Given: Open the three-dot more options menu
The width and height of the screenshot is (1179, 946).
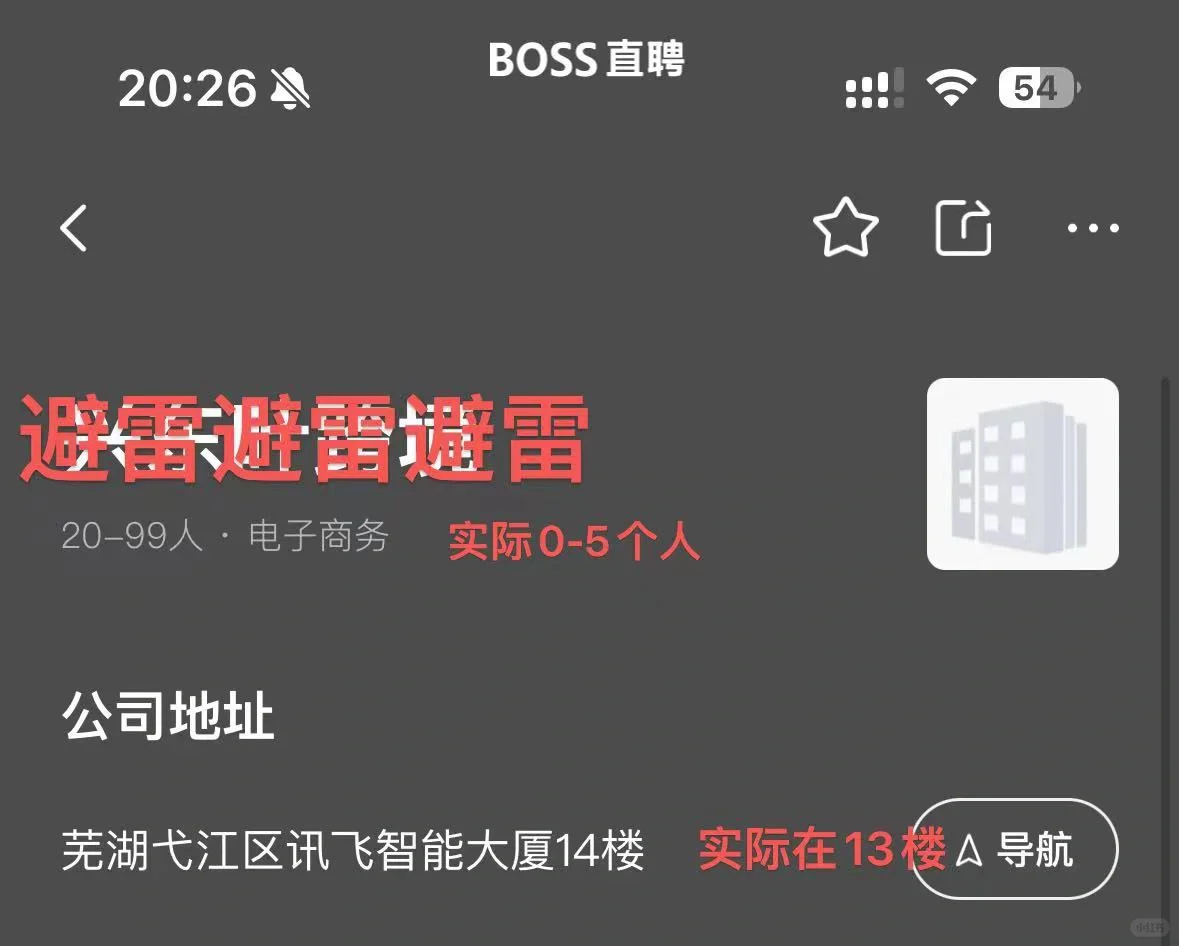Looking at the screenshot, I should click(x=1093, y=228).
